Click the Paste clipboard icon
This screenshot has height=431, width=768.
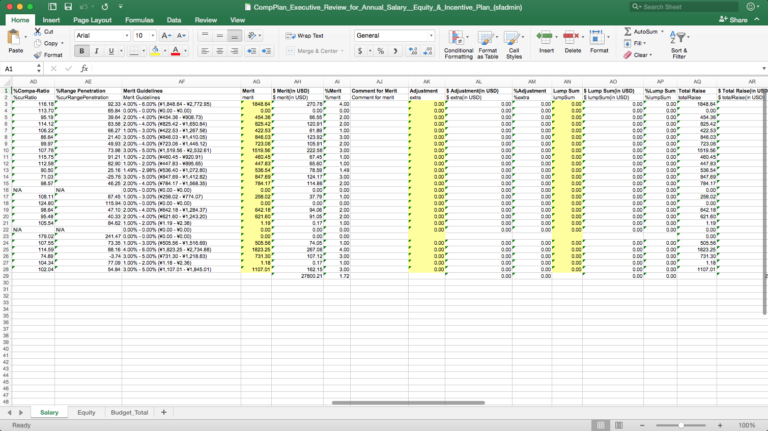click(15, 38)
